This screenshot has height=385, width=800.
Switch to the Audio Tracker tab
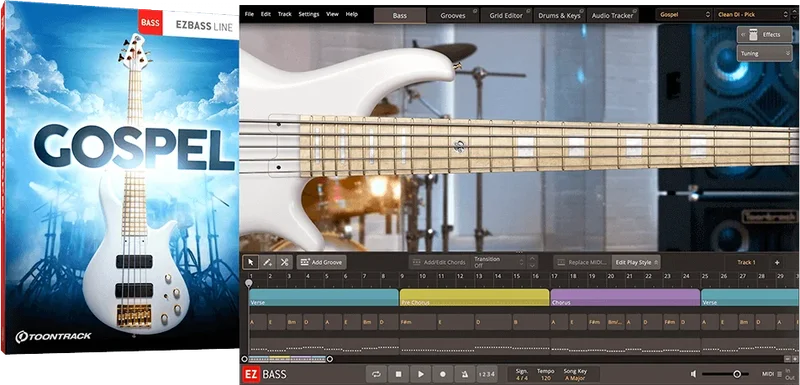612,16
